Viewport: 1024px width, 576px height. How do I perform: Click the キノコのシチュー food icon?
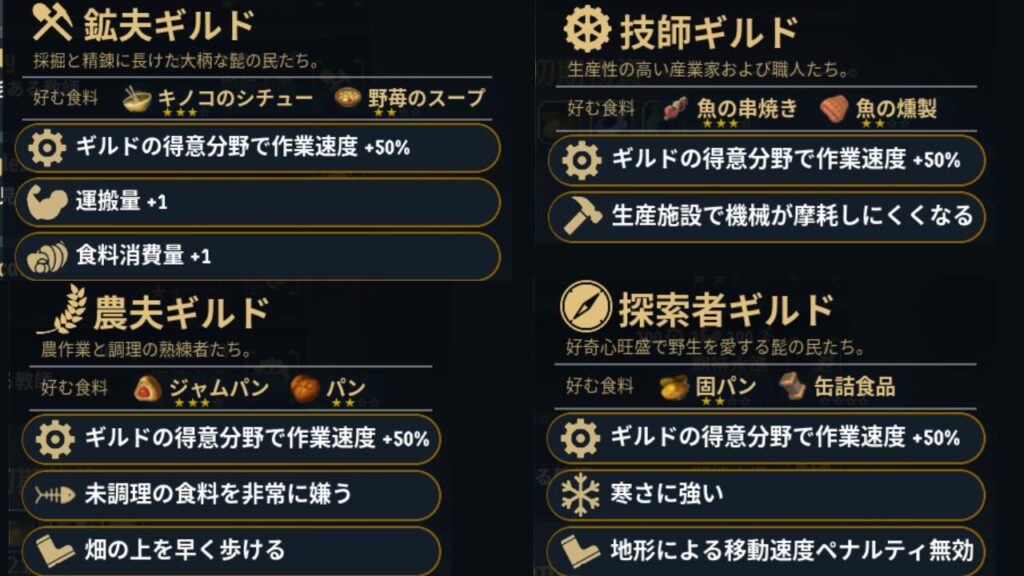click(137, 97)
